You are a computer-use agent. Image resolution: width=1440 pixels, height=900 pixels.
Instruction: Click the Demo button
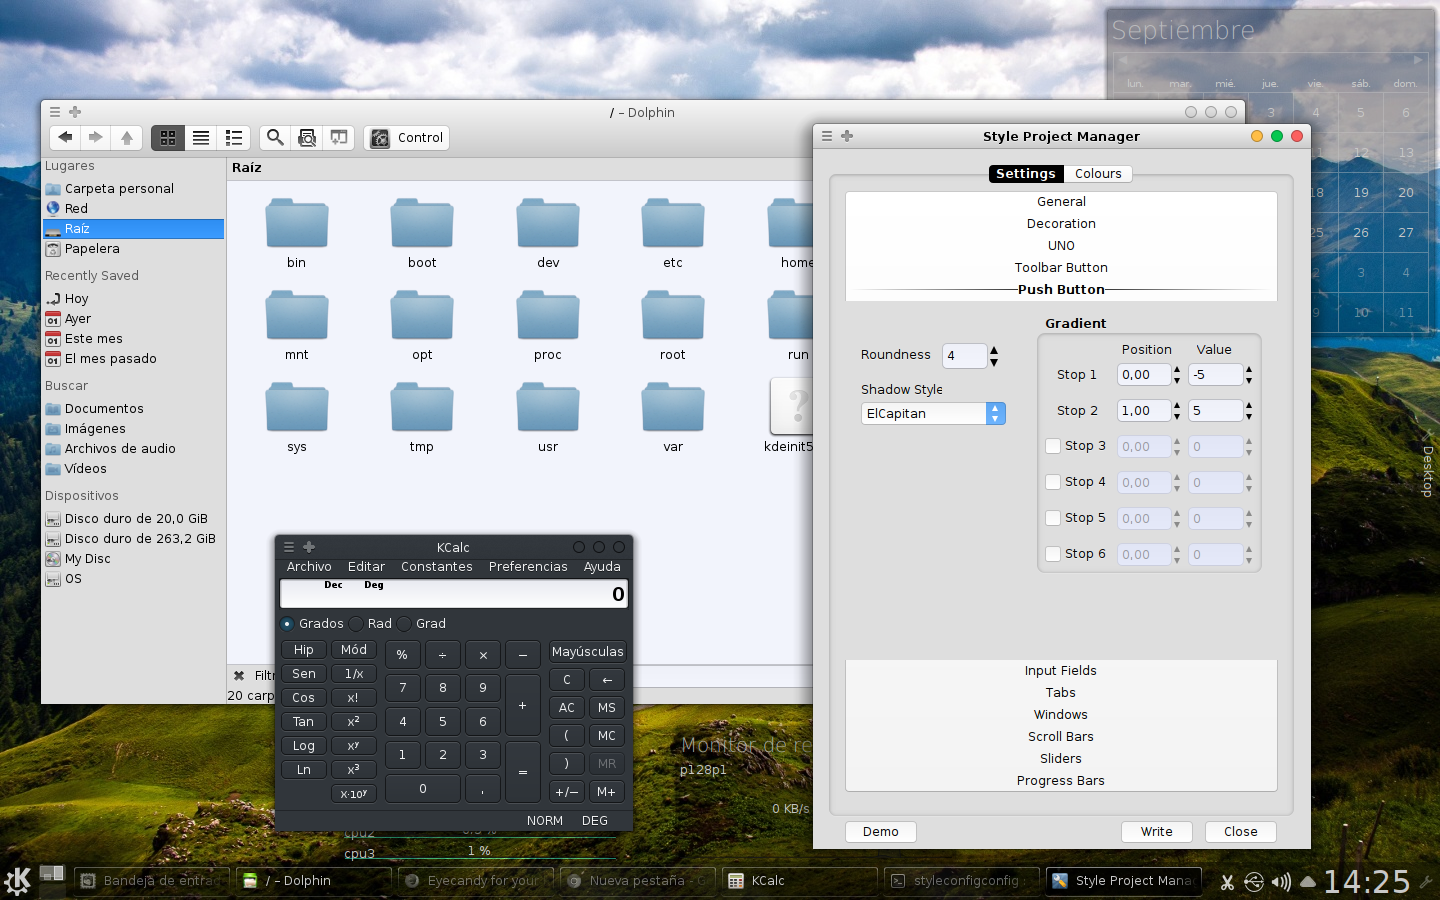coord(881,832)
